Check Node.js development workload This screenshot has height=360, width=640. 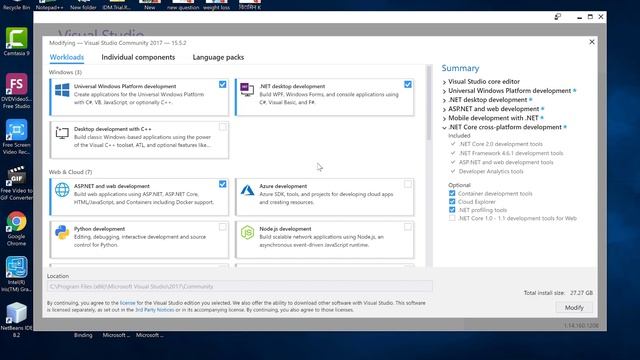408,227
